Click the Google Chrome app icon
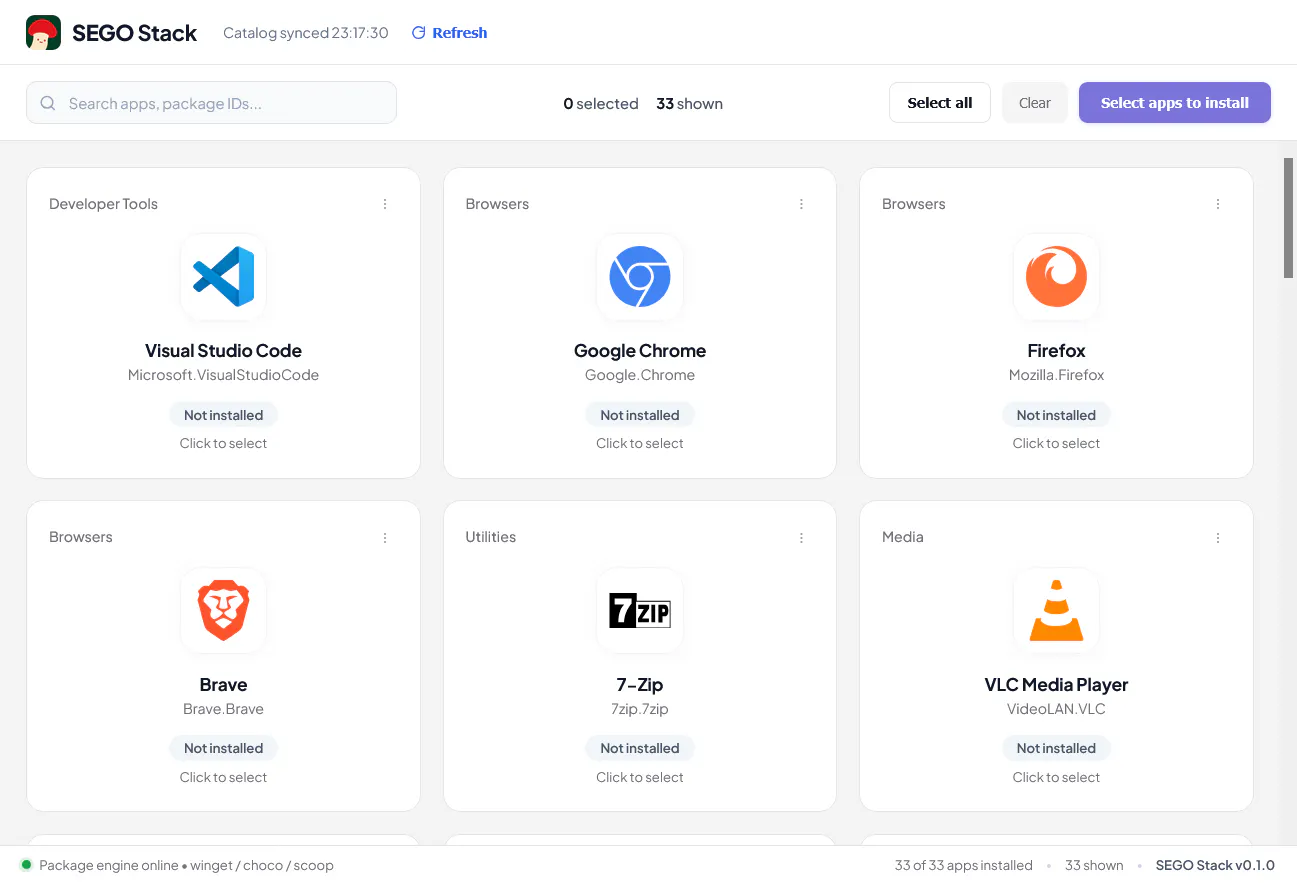 pos(640,277)
